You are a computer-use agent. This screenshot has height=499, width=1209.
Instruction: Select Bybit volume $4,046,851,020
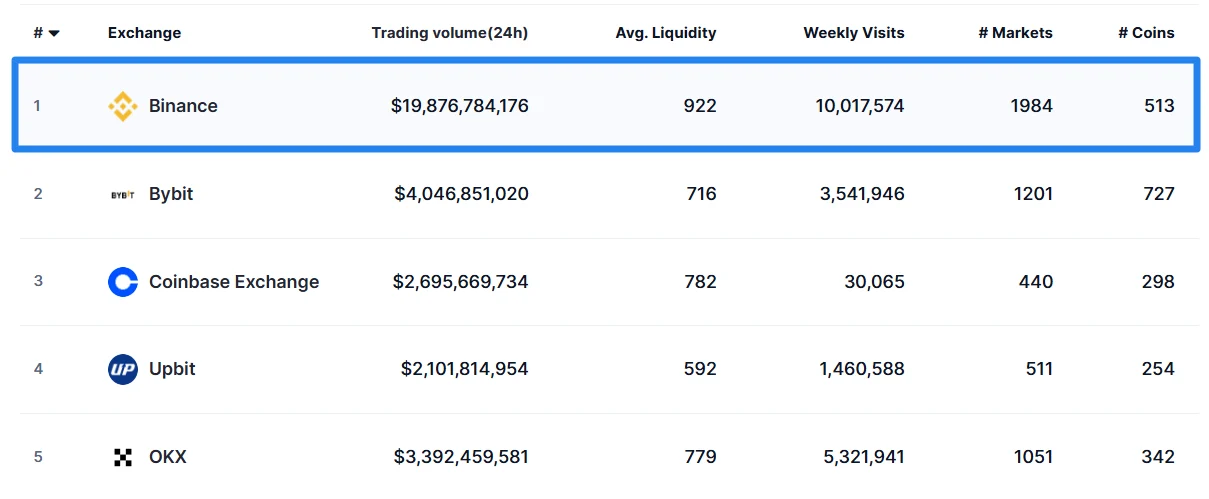[462, 194]
